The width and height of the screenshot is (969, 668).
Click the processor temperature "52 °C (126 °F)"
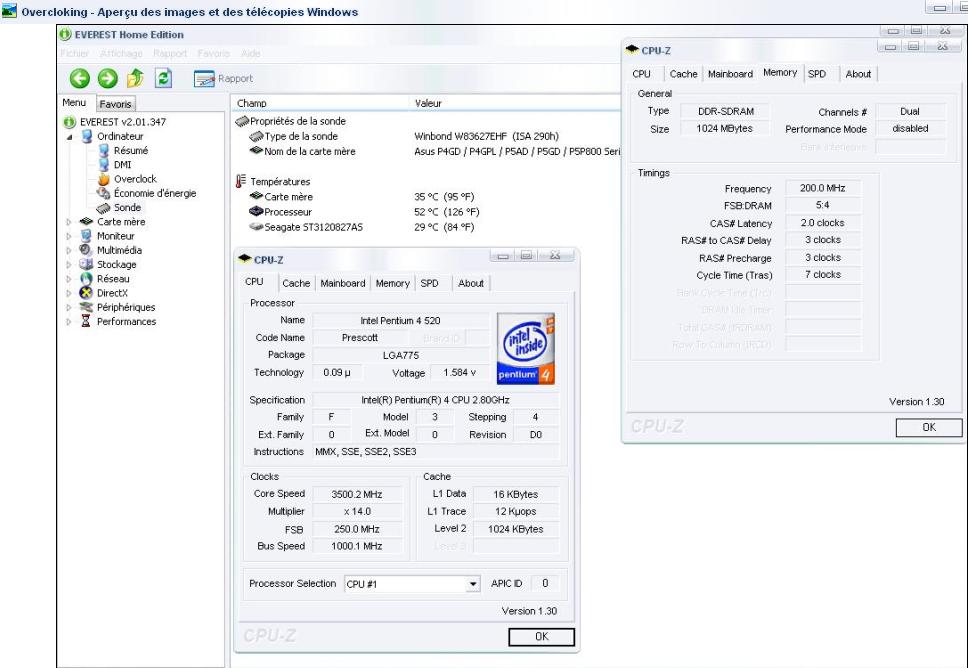[x=446, y=212]
